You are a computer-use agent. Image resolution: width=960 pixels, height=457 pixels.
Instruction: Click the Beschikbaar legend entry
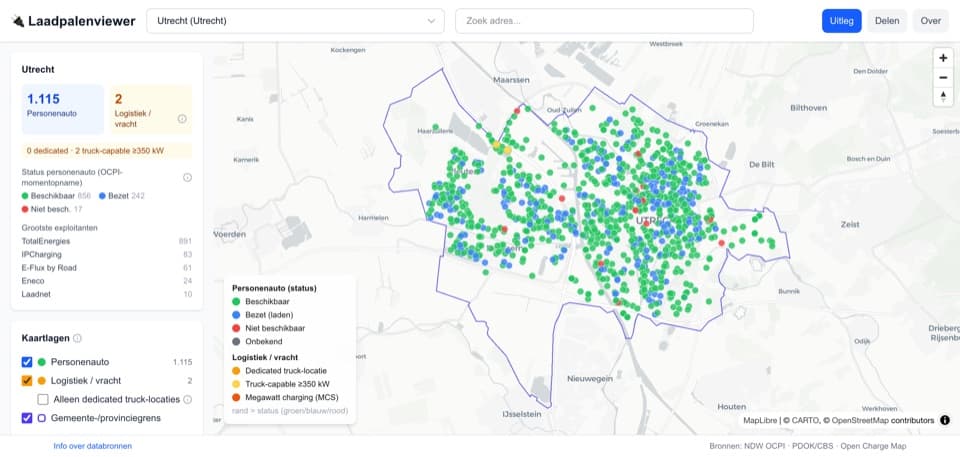(x=261, y=301)
